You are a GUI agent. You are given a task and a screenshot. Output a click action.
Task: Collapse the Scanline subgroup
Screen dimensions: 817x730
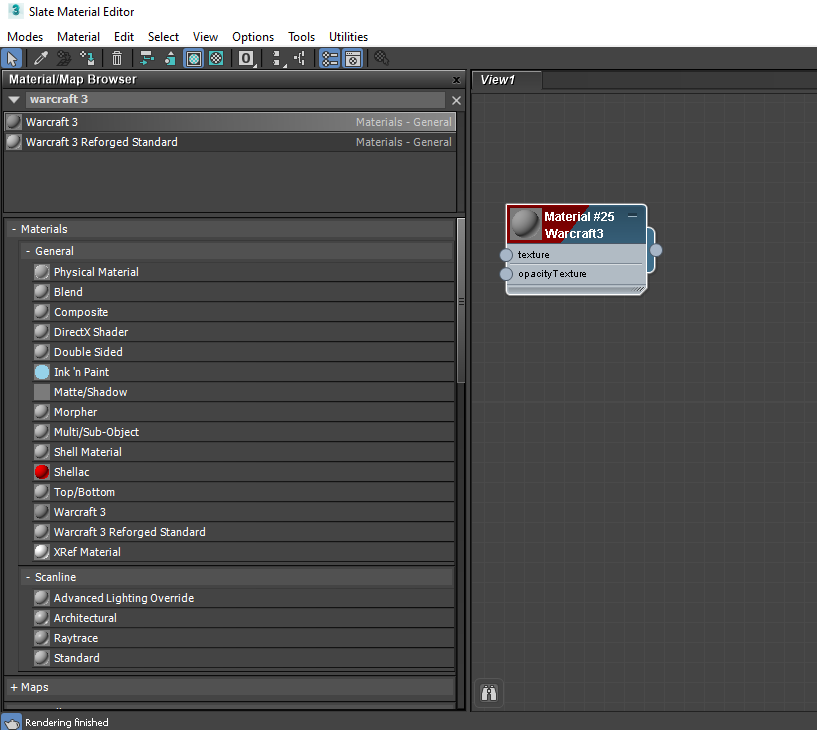point(28,577)
